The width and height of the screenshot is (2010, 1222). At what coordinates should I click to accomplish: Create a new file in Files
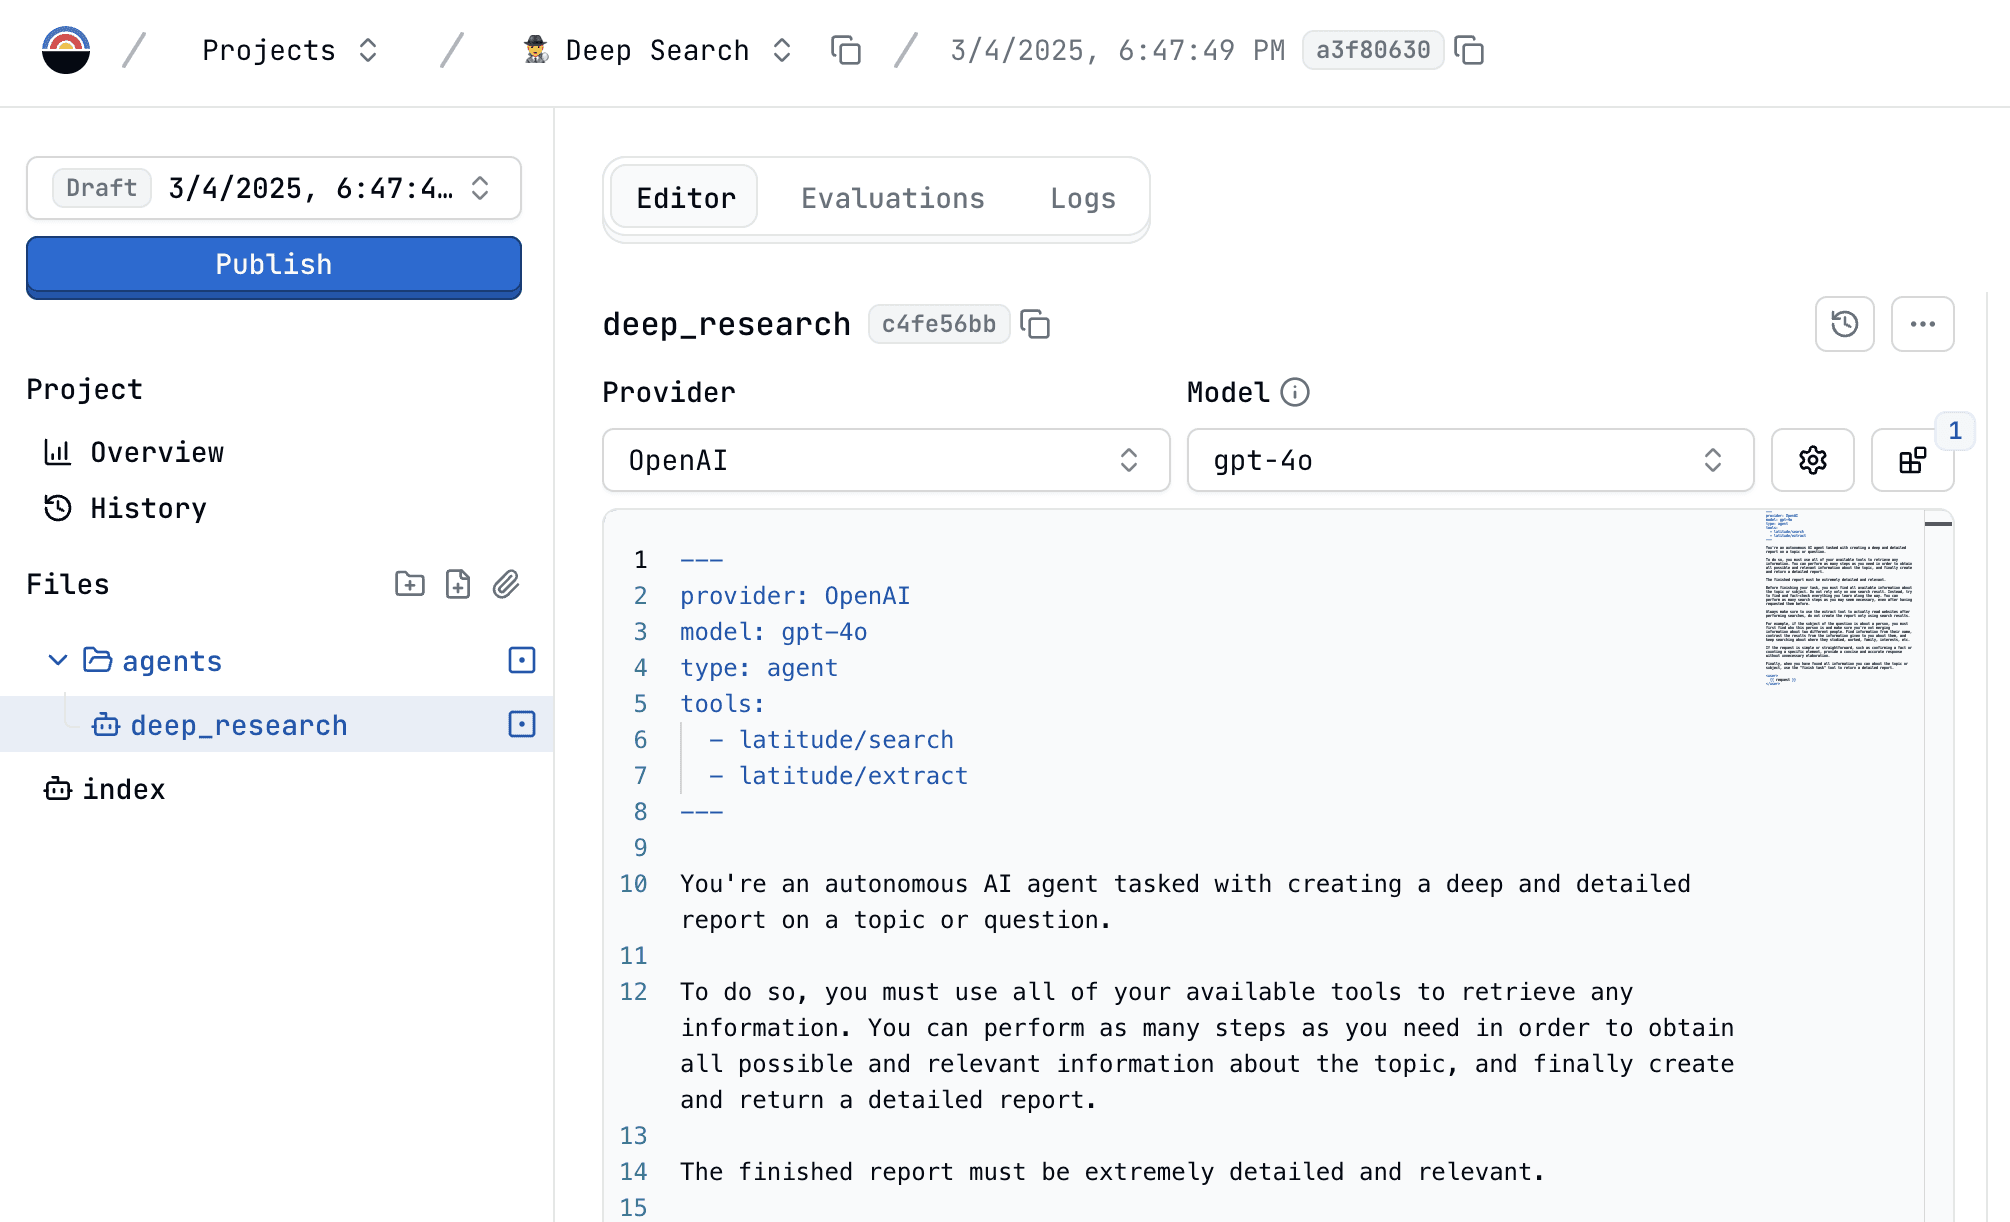(x=458, y=584)
